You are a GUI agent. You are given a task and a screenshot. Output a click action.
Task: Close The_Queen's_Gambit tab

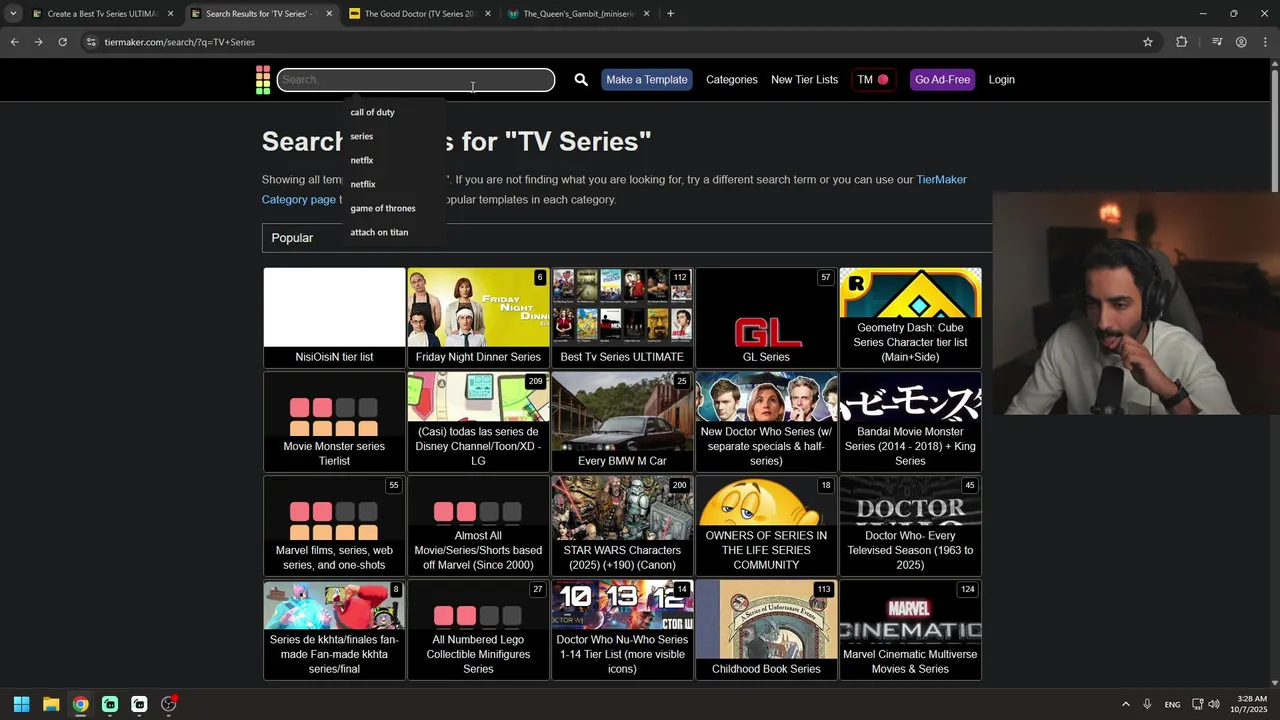[x=646, y=14]
